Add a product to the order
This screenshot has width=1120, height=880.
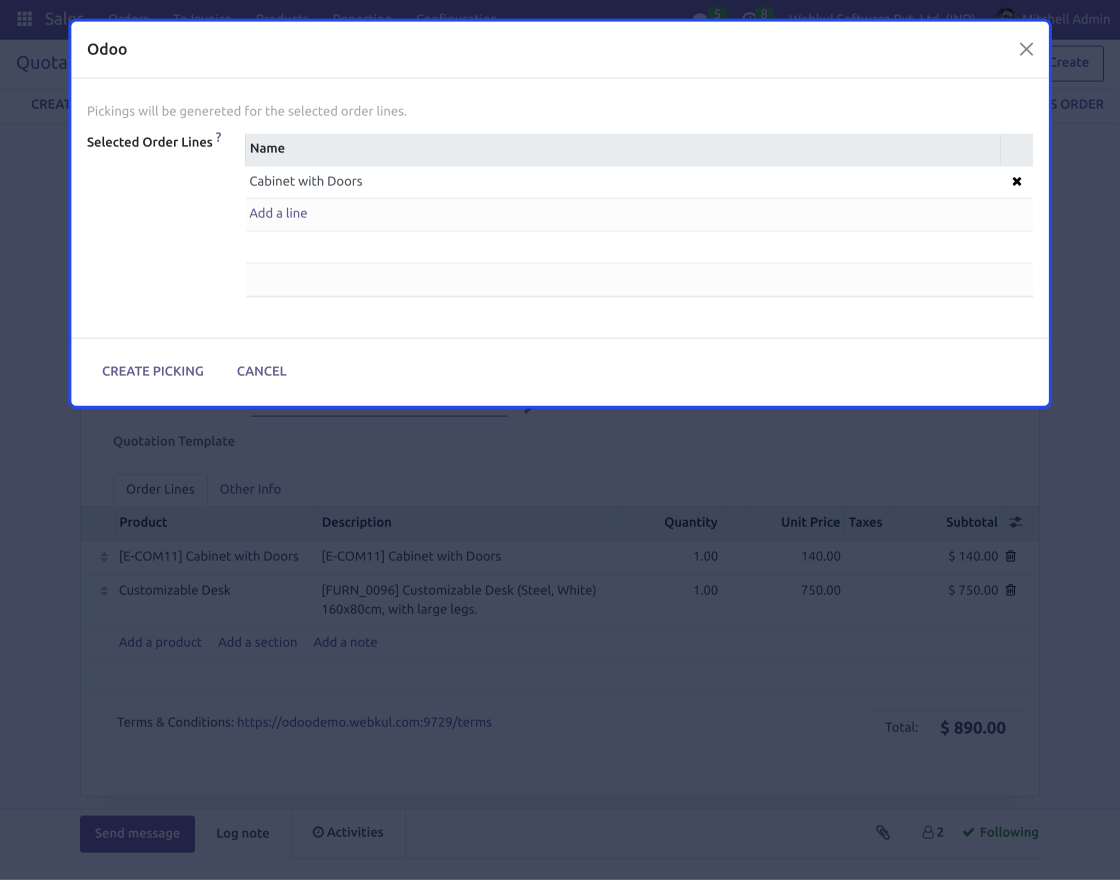click(x=160, y=642)
